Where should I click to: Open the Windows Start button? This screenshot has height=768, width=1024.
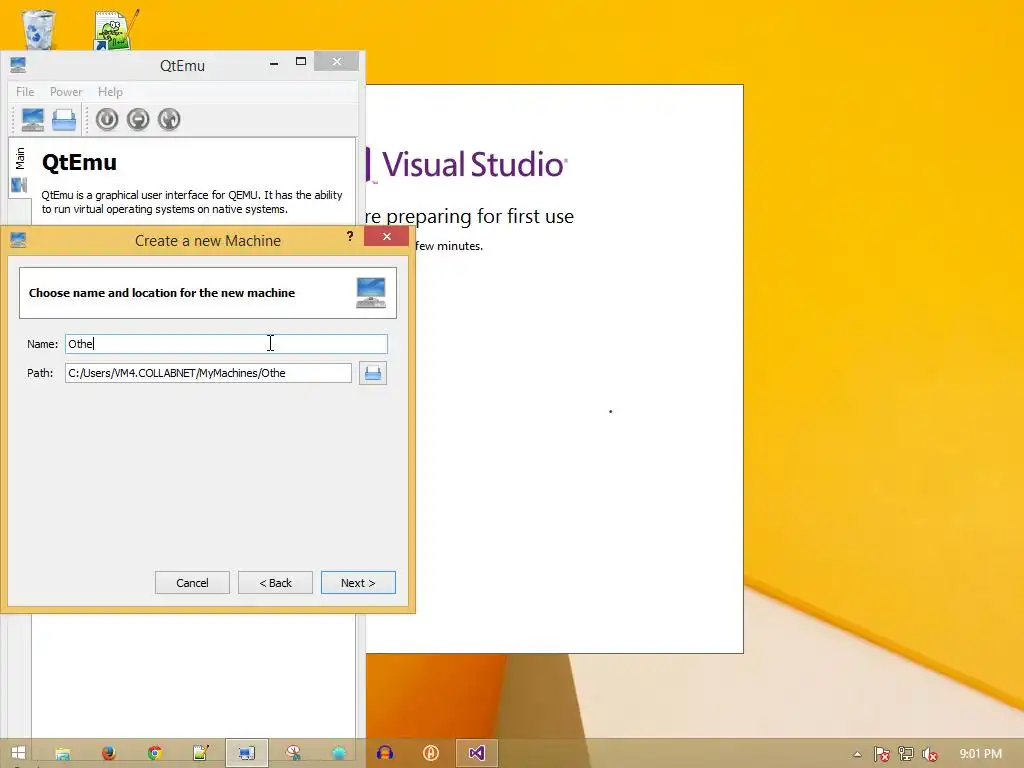(x=18, y=753)
